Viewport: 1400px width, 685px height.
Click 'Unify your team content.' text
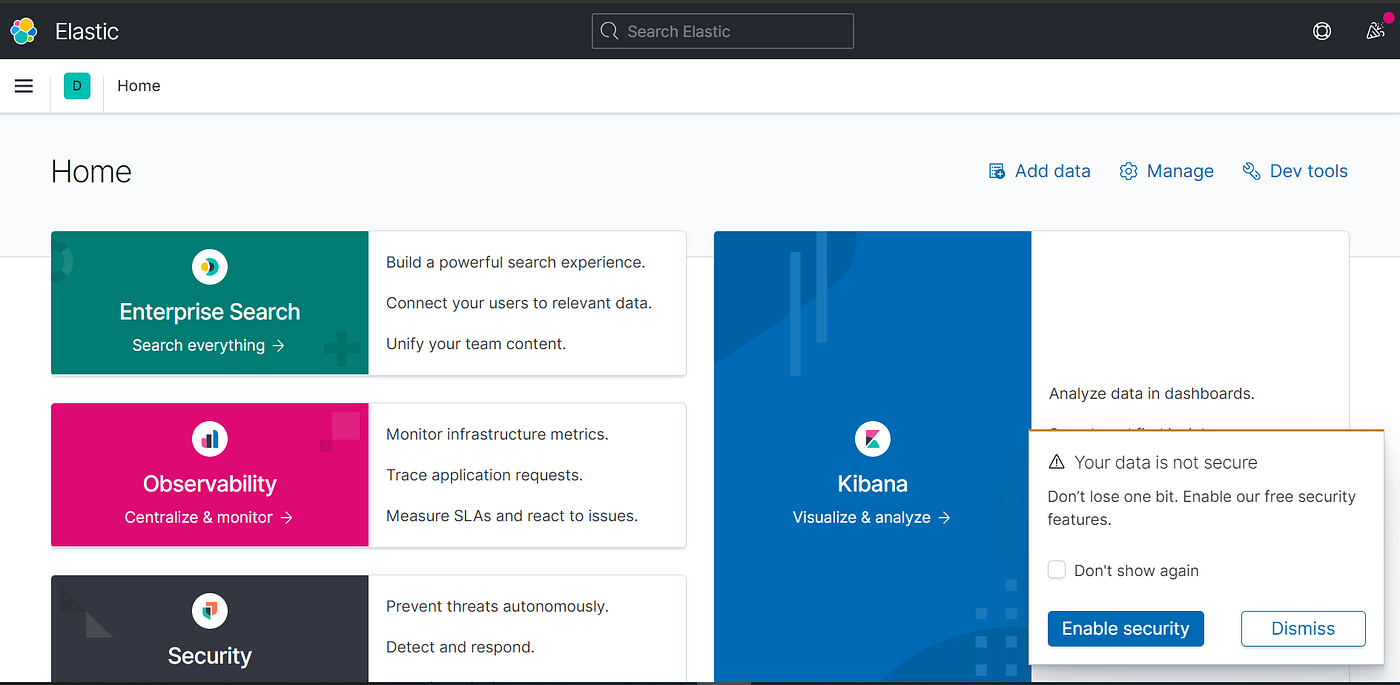476,344
